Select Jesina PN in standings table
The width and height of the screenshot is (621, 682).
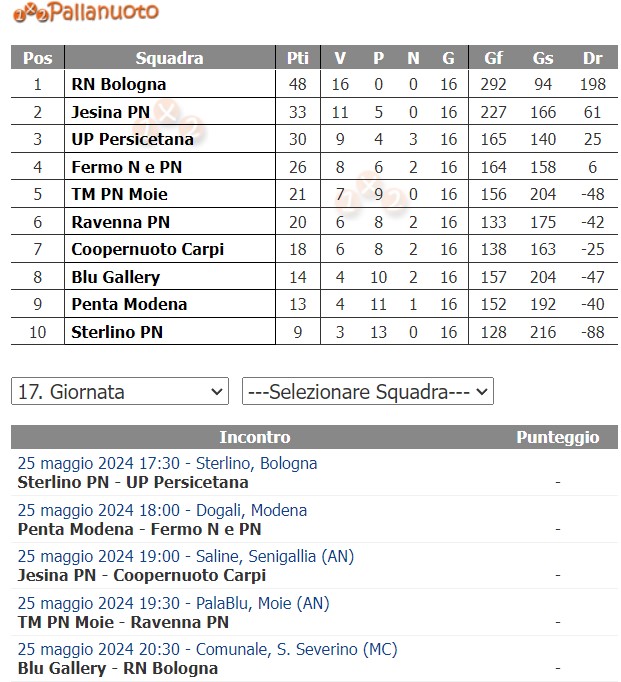pyautogui.click(x=113, y=112)
